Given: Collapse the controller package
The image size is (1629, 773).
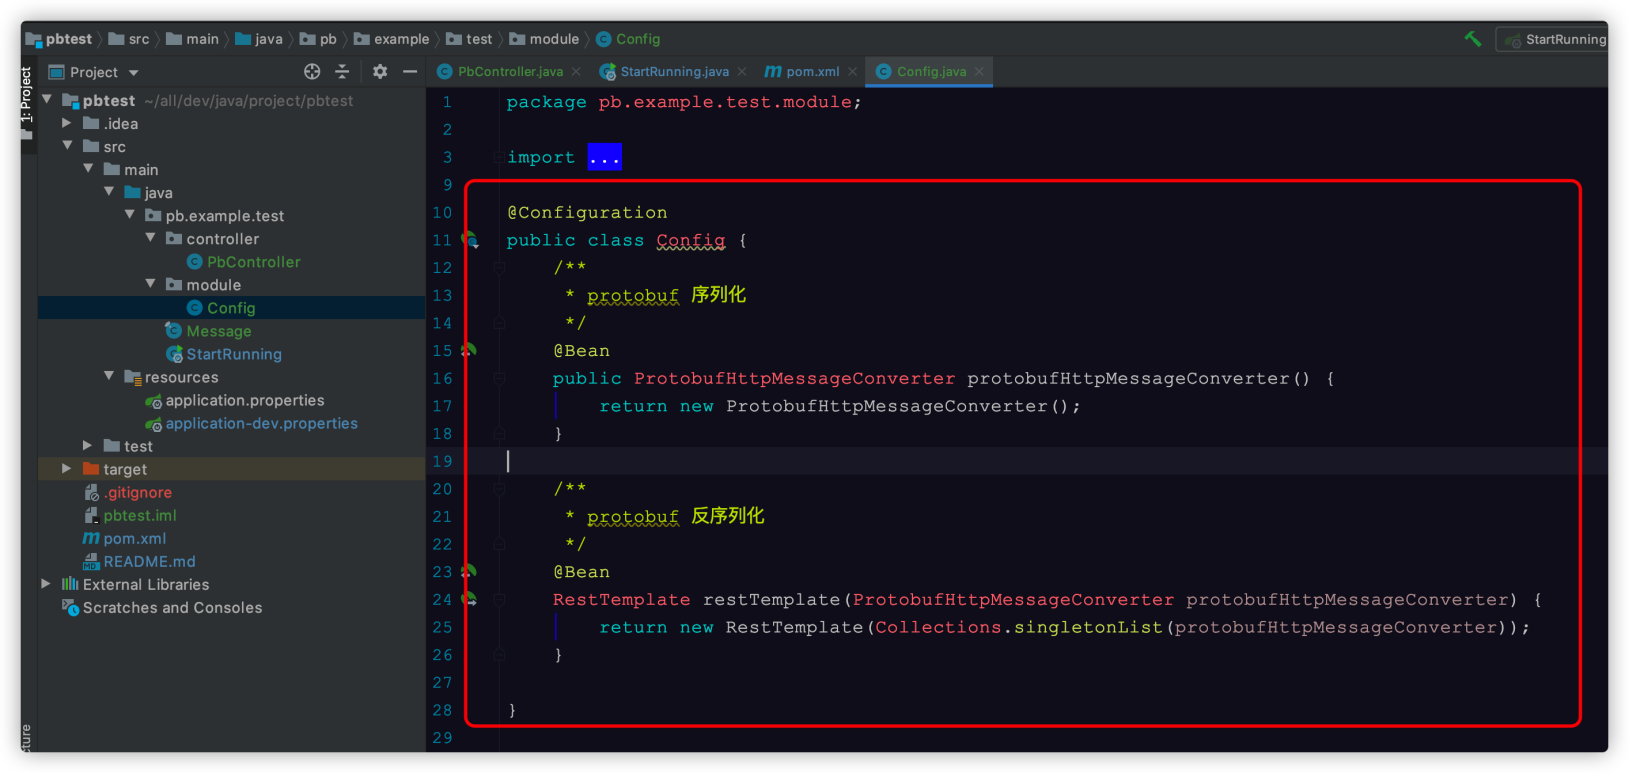Looking at the screenshot, I should pos(151,238).
